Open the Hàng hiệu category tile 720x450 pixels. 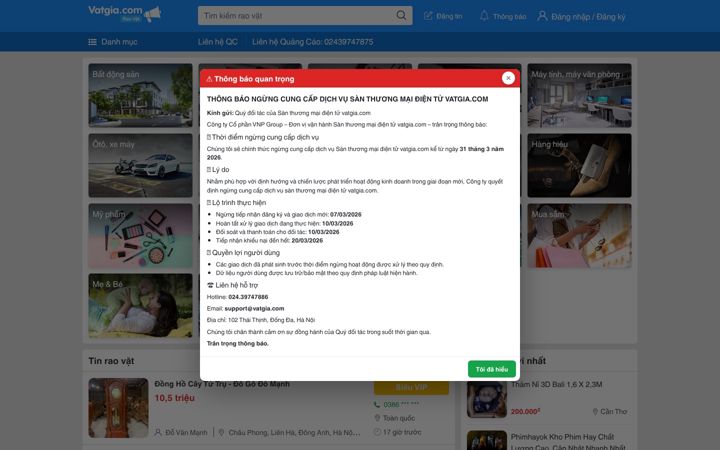pos(579,165)
